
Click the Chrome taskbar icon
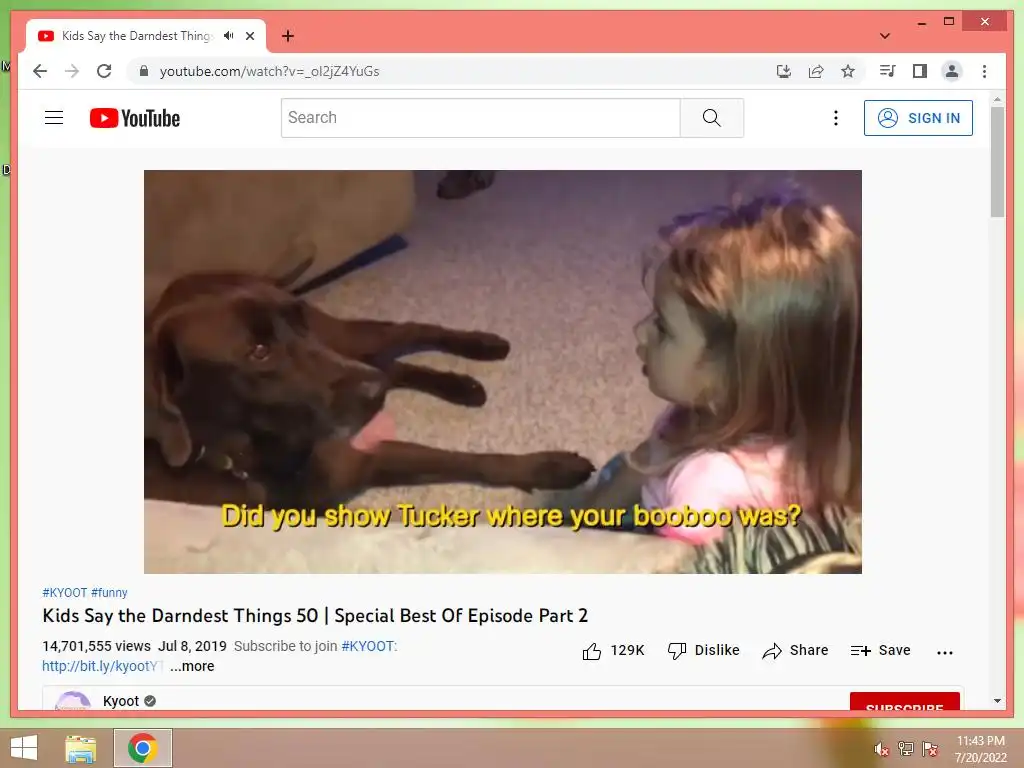tap(143, 748)
